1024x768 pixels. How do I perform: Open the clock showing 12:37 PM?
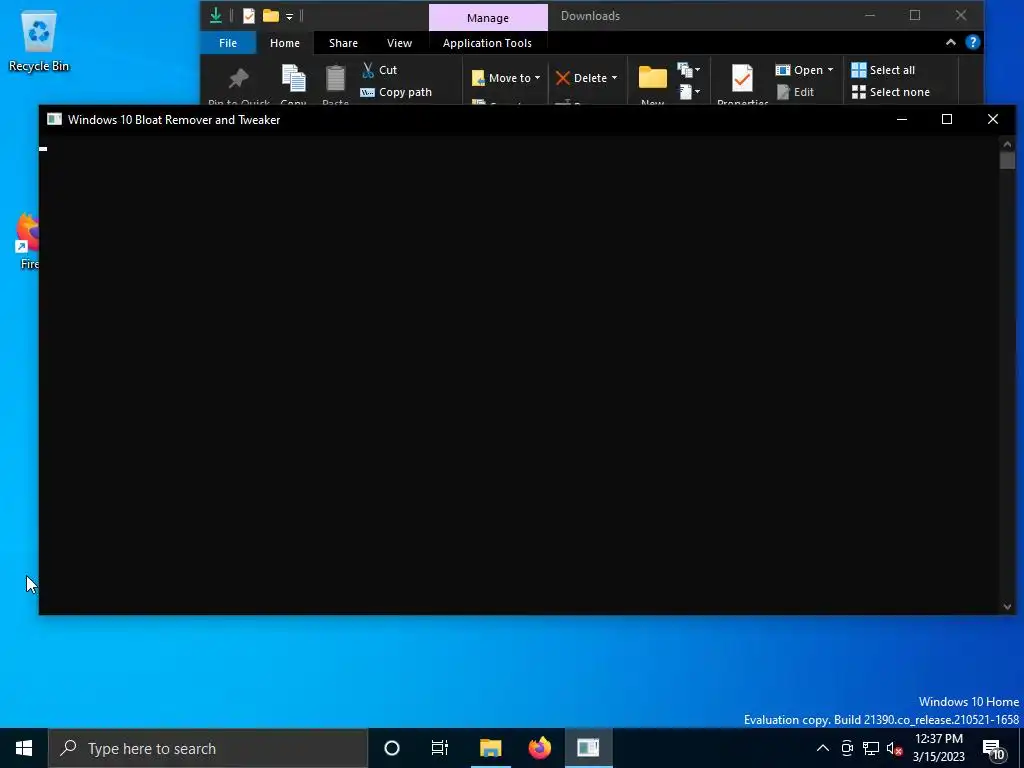pos(938,748)
